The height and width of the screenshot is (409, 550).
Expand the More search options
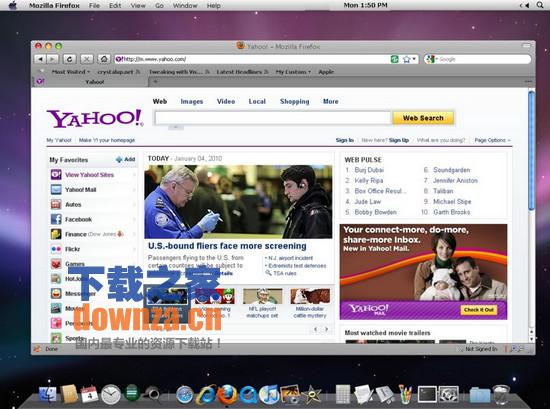[330, 101]
